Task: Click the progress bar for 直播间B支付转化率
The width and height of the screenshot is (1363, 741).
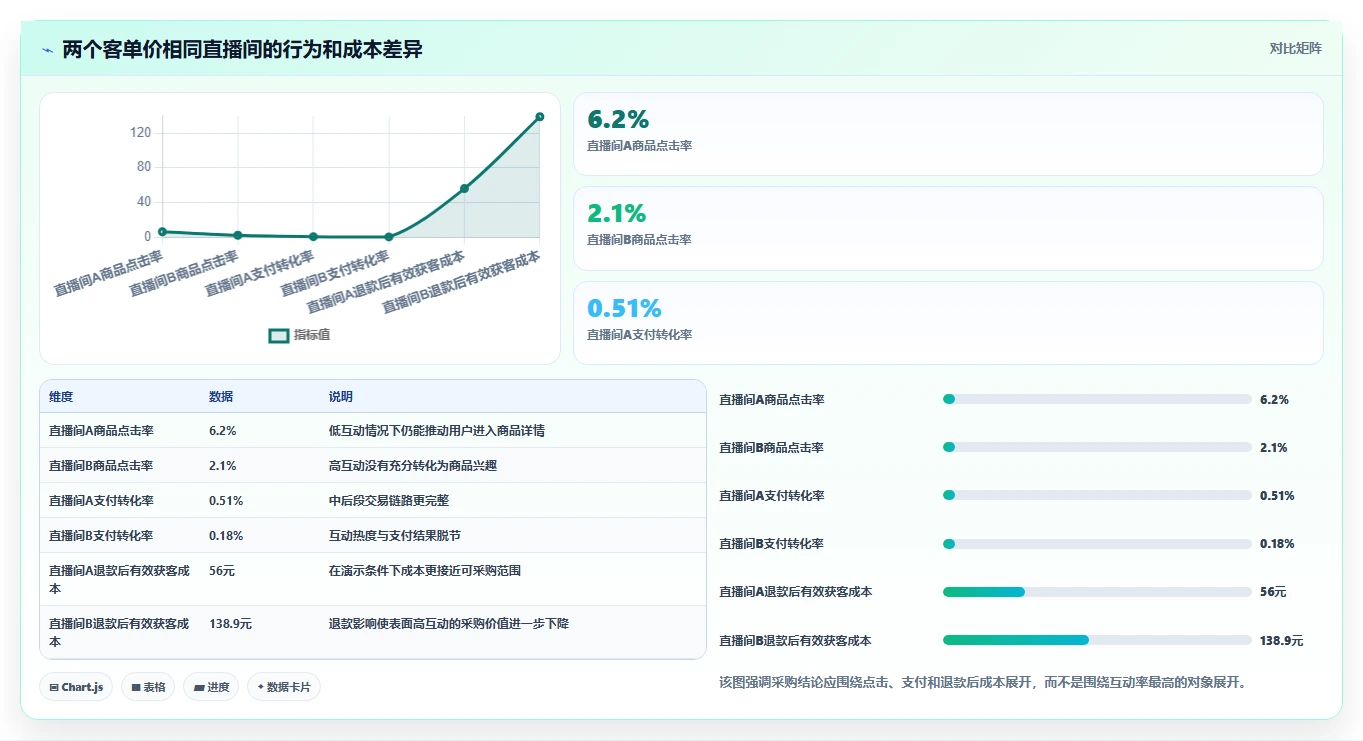Action: tap(1097, 544)
